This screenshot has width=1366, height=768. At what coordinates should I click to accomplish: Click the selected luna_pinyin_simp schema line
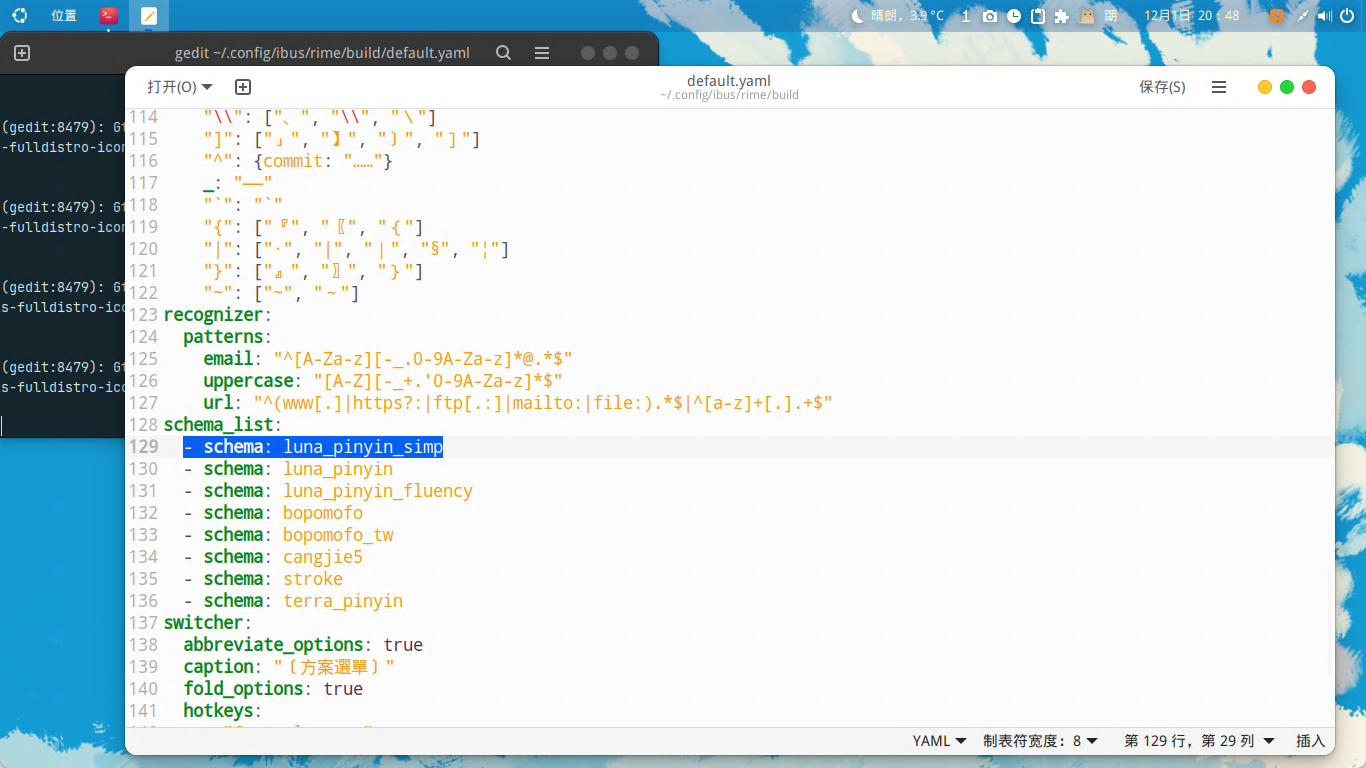coord(313,447)
